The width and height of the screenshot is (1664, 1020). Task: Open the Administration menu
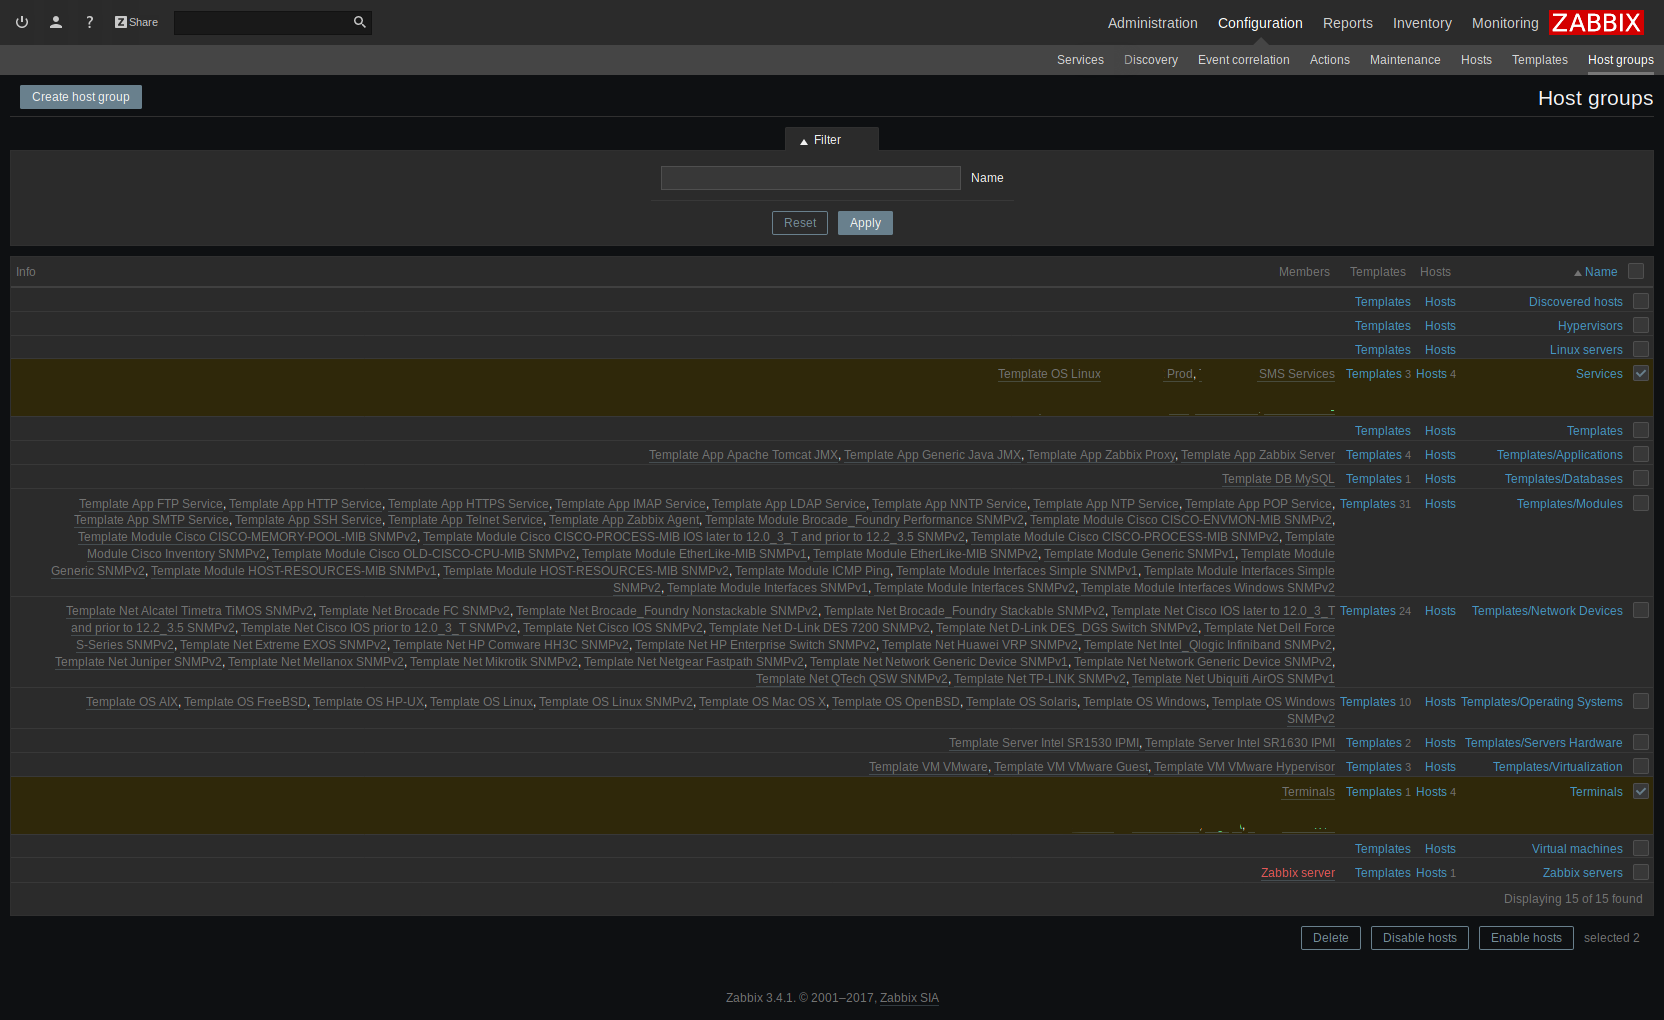[x=1152, y=23]
